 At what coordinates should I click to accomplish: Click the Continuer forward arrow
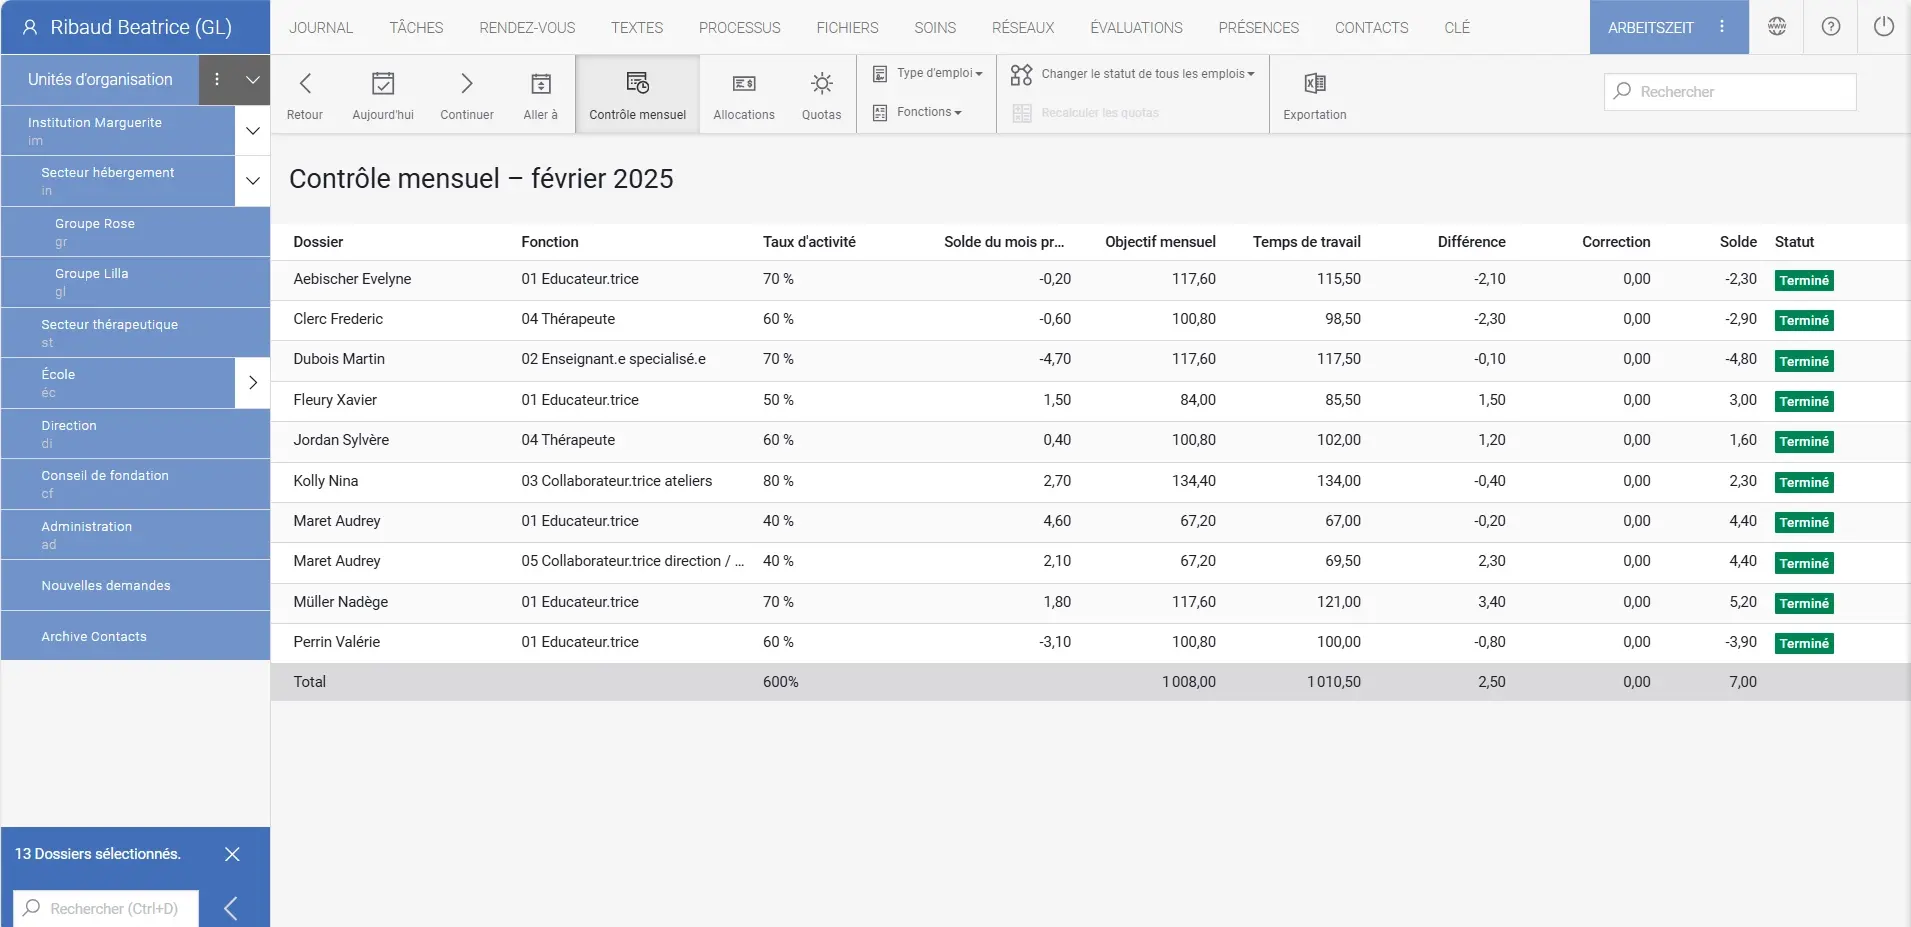coord(466,84)
